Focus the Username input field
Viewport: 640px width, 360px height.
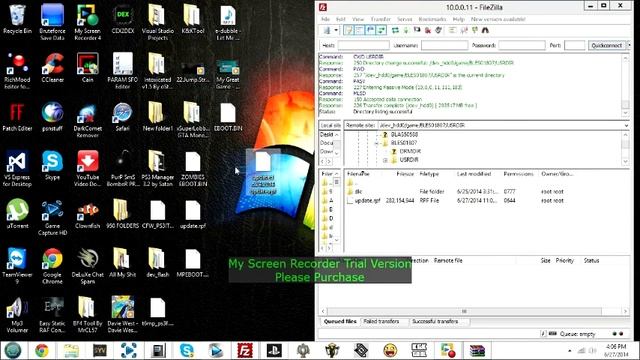[x=444, y=45]
